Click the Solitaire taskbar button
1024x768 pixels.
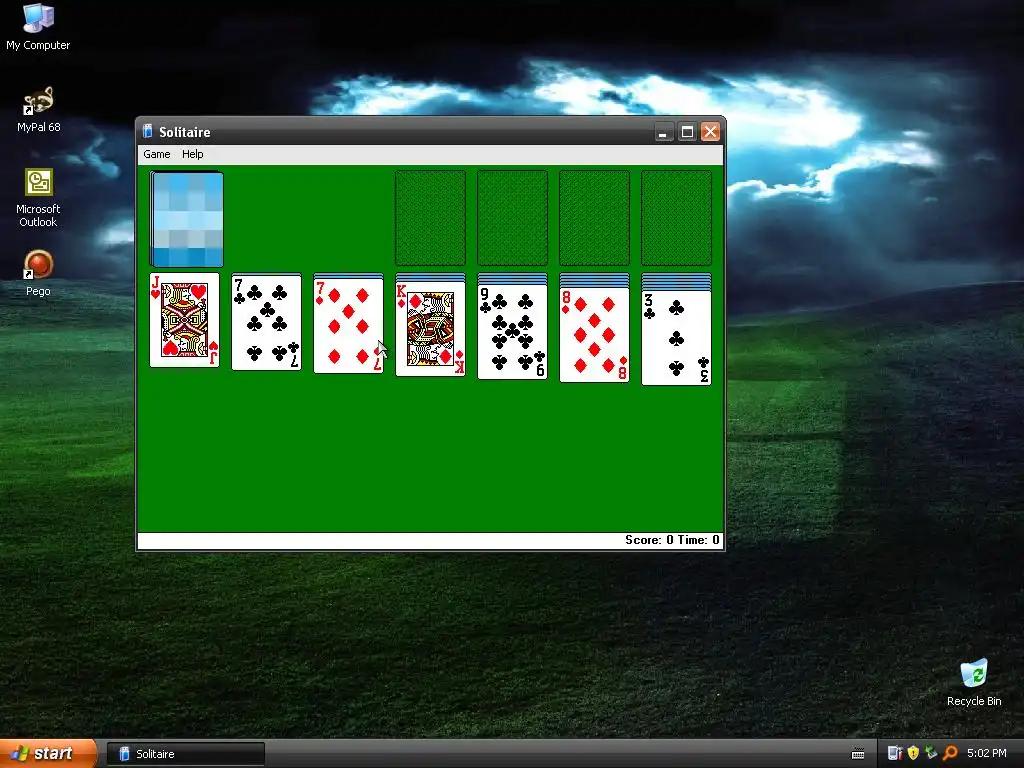point(186,754)
